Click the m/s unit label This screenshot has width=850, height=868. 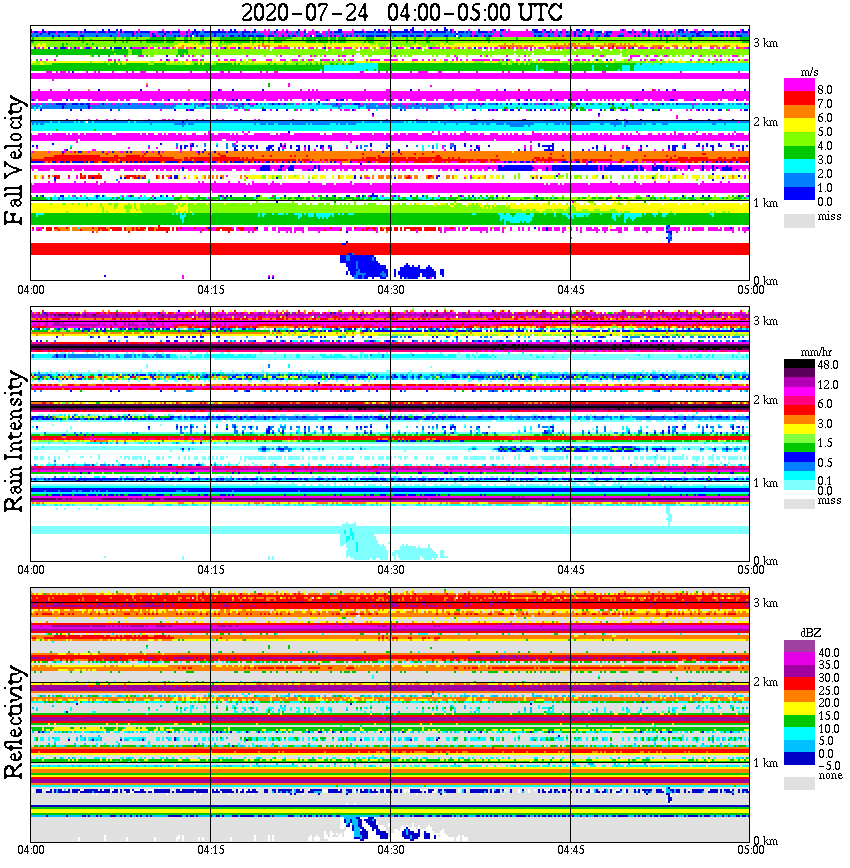coord(810,73)
